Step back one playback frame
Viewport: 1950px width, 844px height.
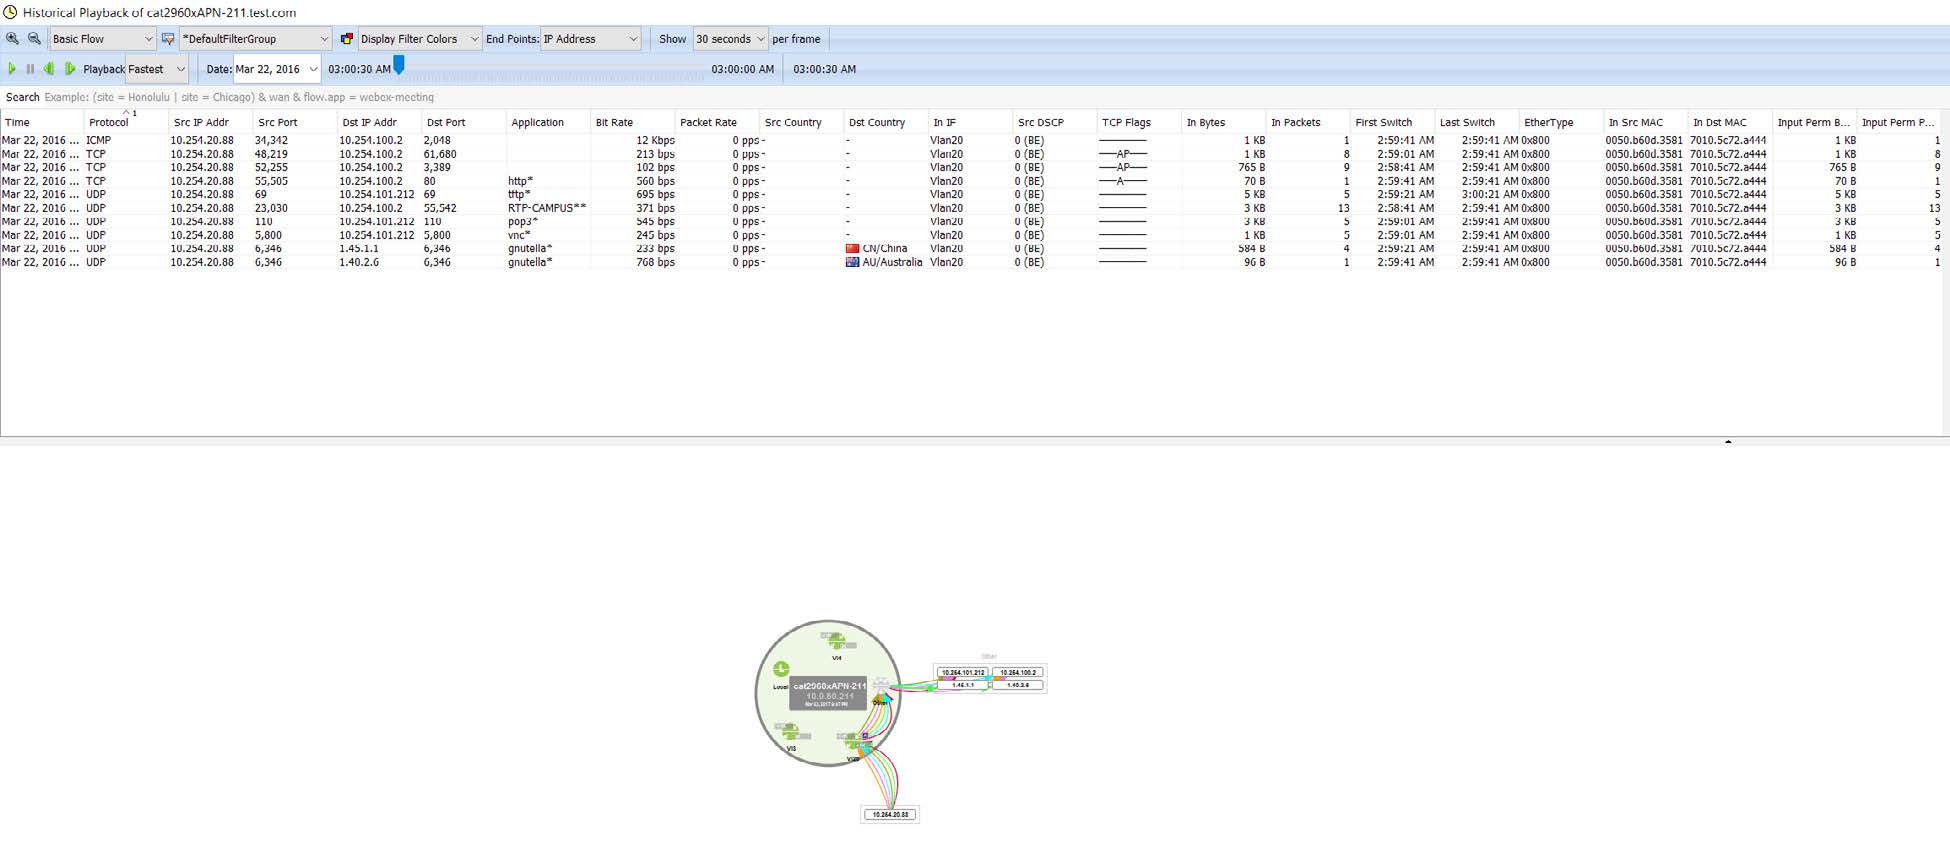click(49, 69)
